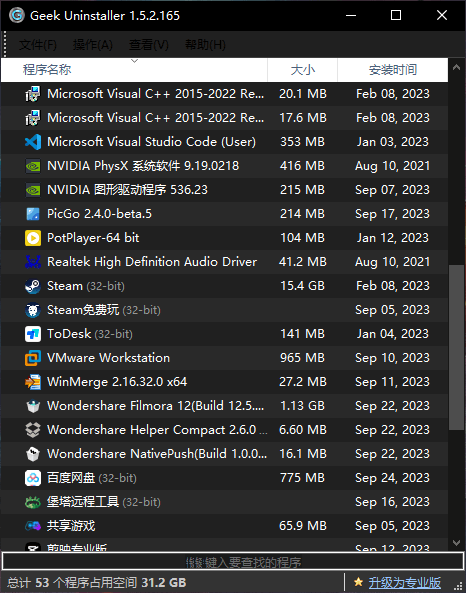Click the 总计 53 个程序 status text
Screen dimensions: 466x593
pyautogui.click(x=96, y=582)
